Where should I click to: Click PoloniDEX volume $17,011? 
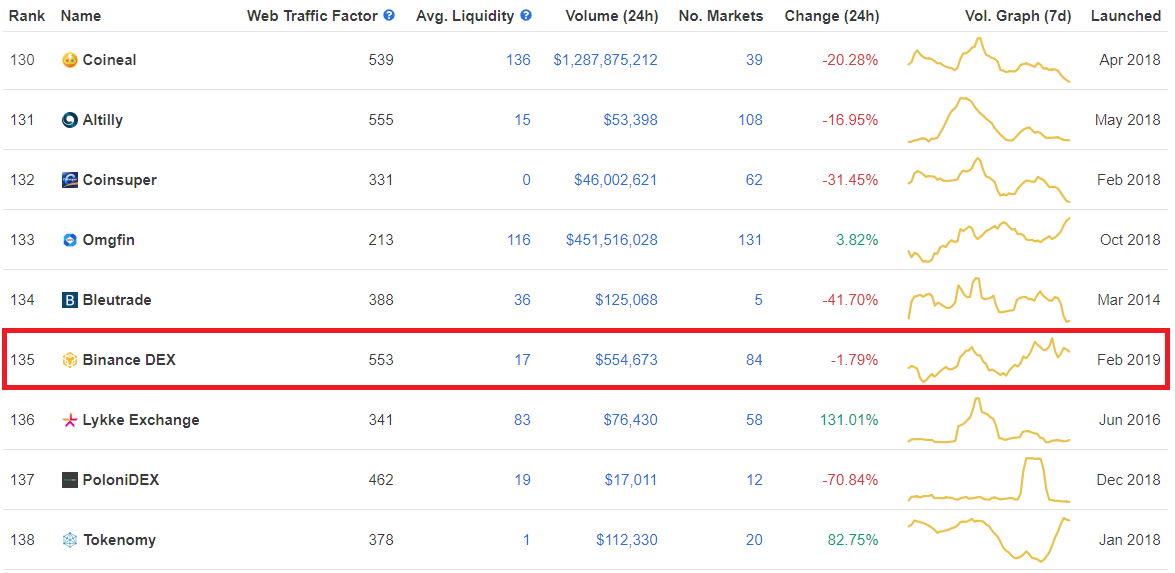coord(631,480)
